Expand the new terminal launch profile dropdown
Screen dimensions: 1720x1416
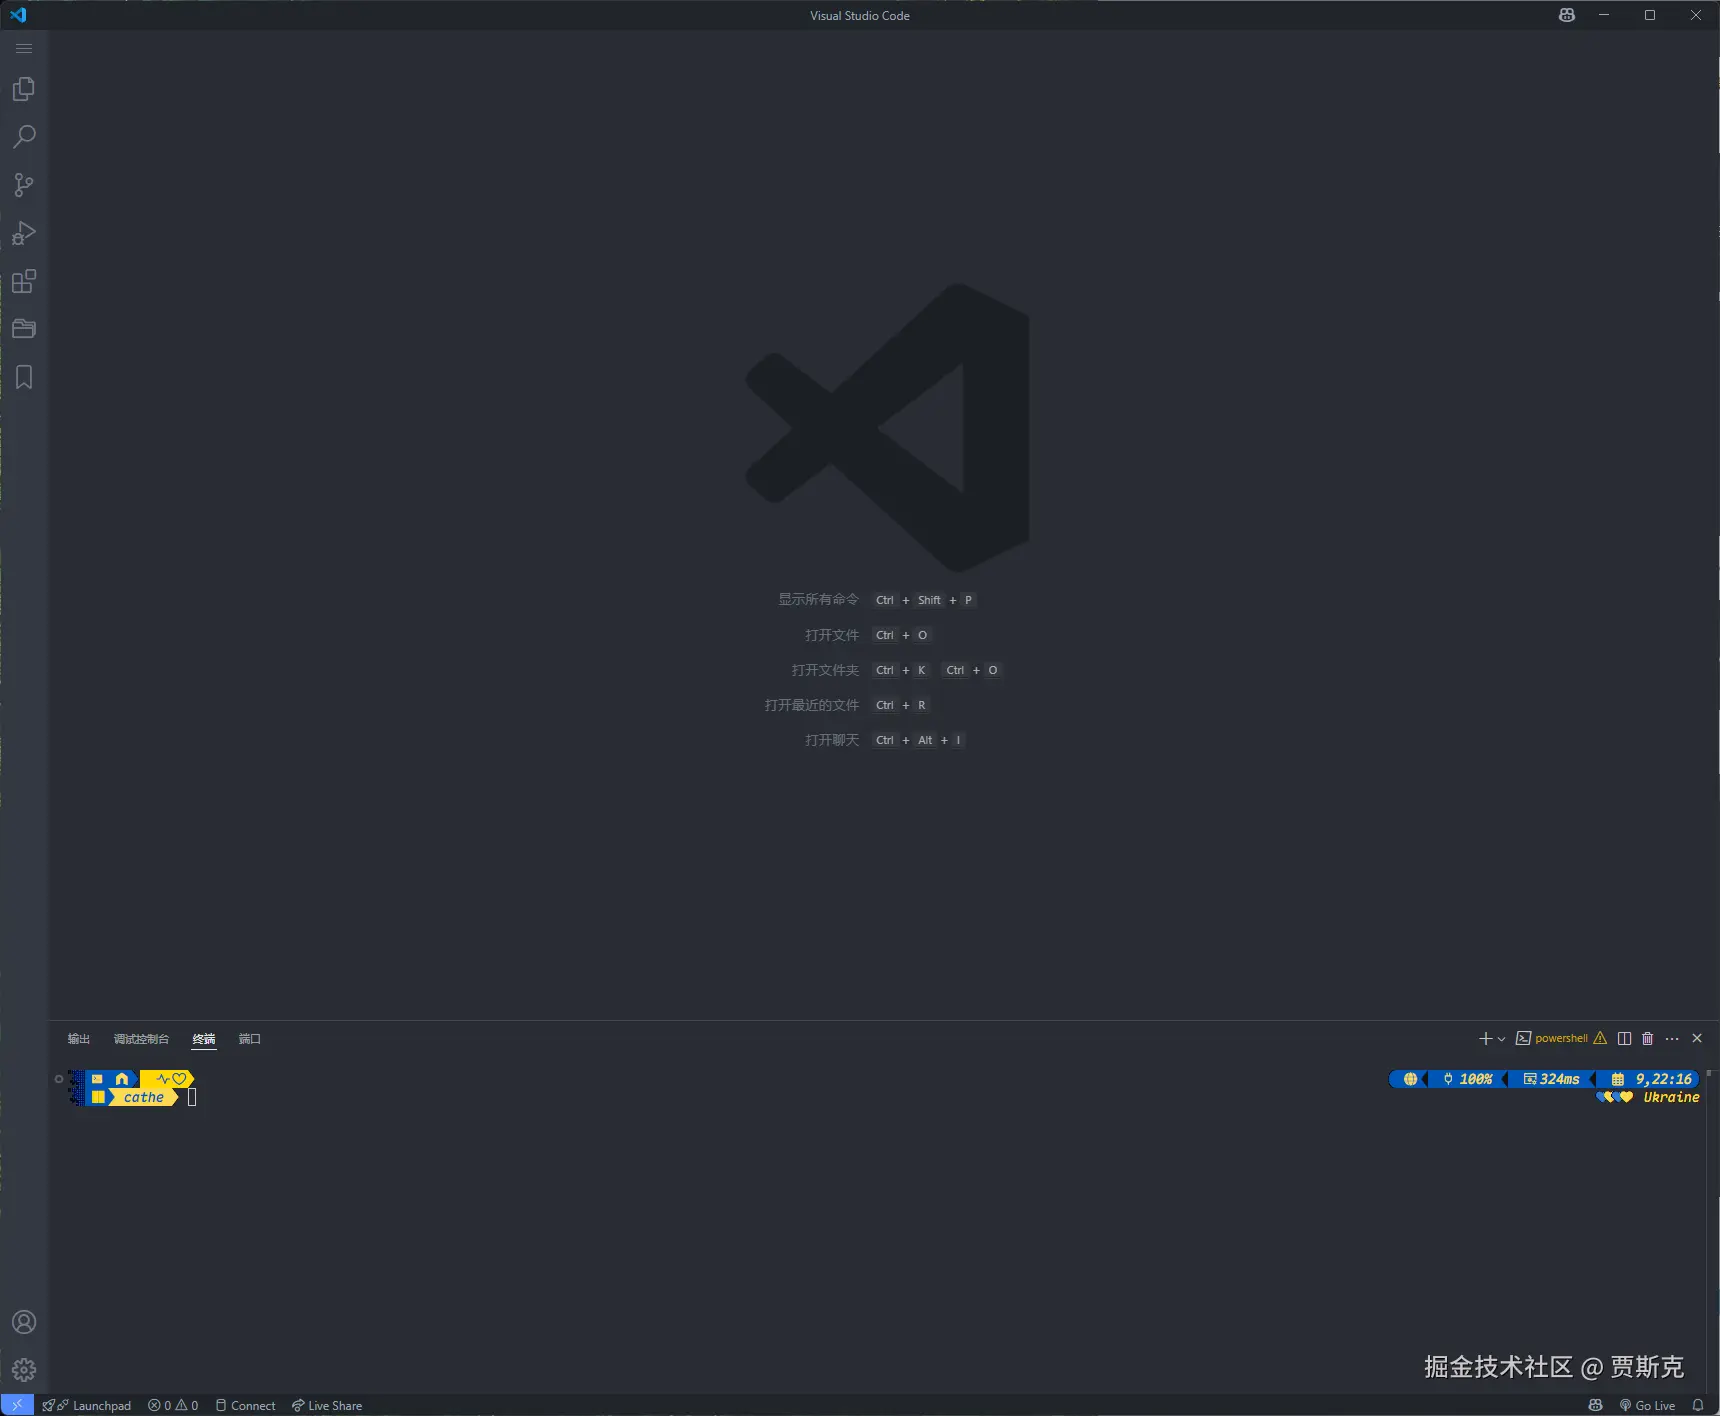pyautogui.click(x=1501, y=1039)
